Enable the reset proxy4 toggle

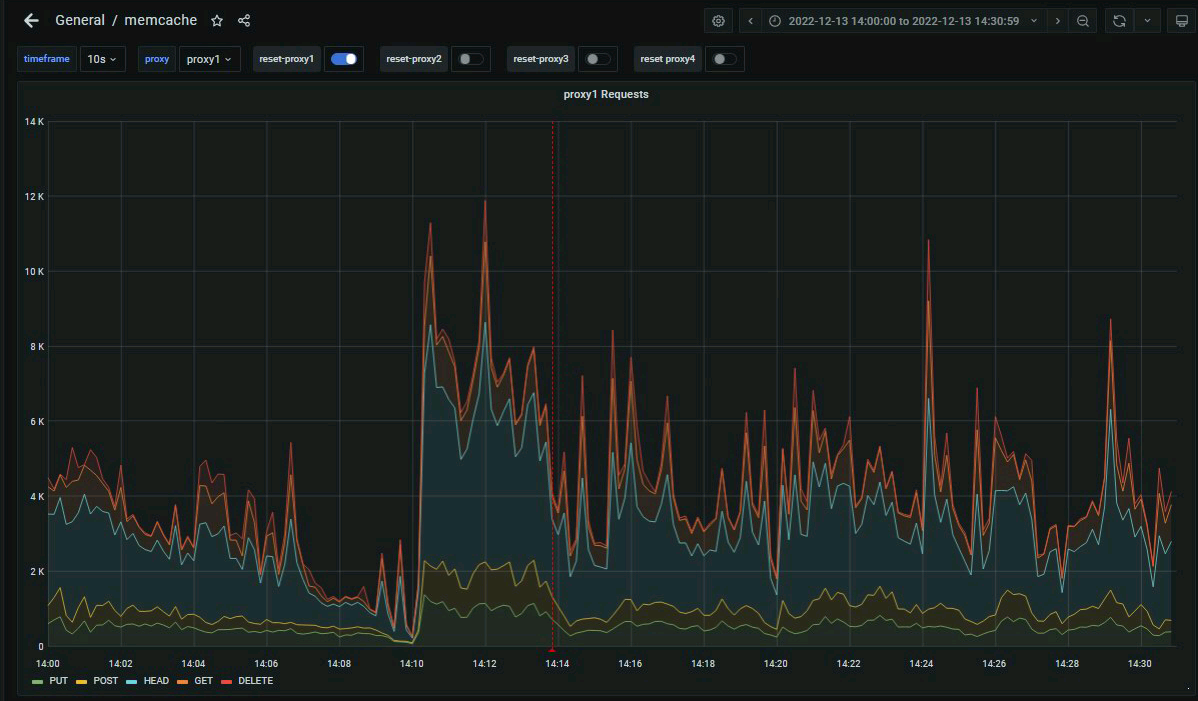[x=724, y=59]
